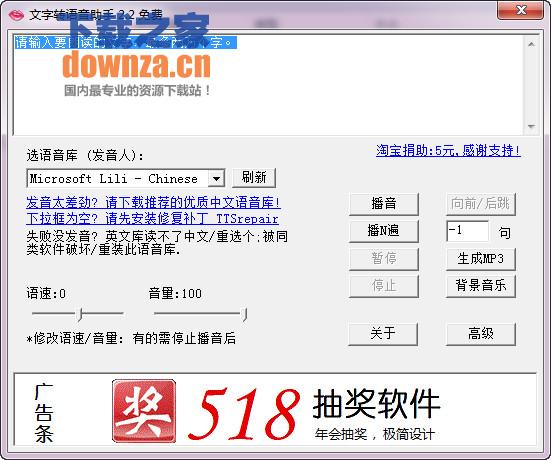This screenshot has height=460, width=551.
Task: Expand the Microsoft Lili voice dropdown
Action: [x=216, y=179]
